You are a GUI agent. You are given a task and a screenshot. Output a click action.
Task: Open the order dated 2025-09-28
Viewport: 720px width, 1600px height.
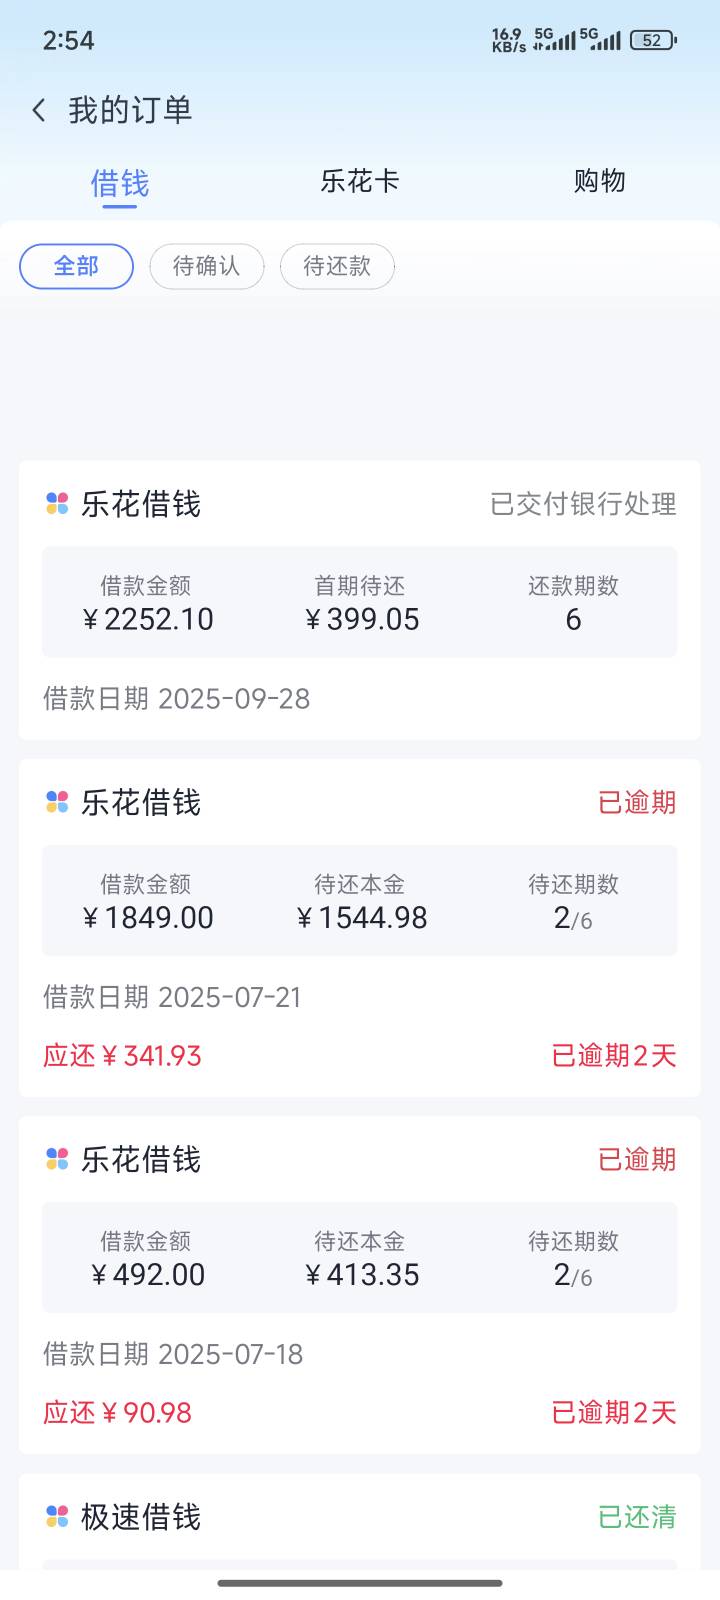pyautogui.click(x=360, y=600)
